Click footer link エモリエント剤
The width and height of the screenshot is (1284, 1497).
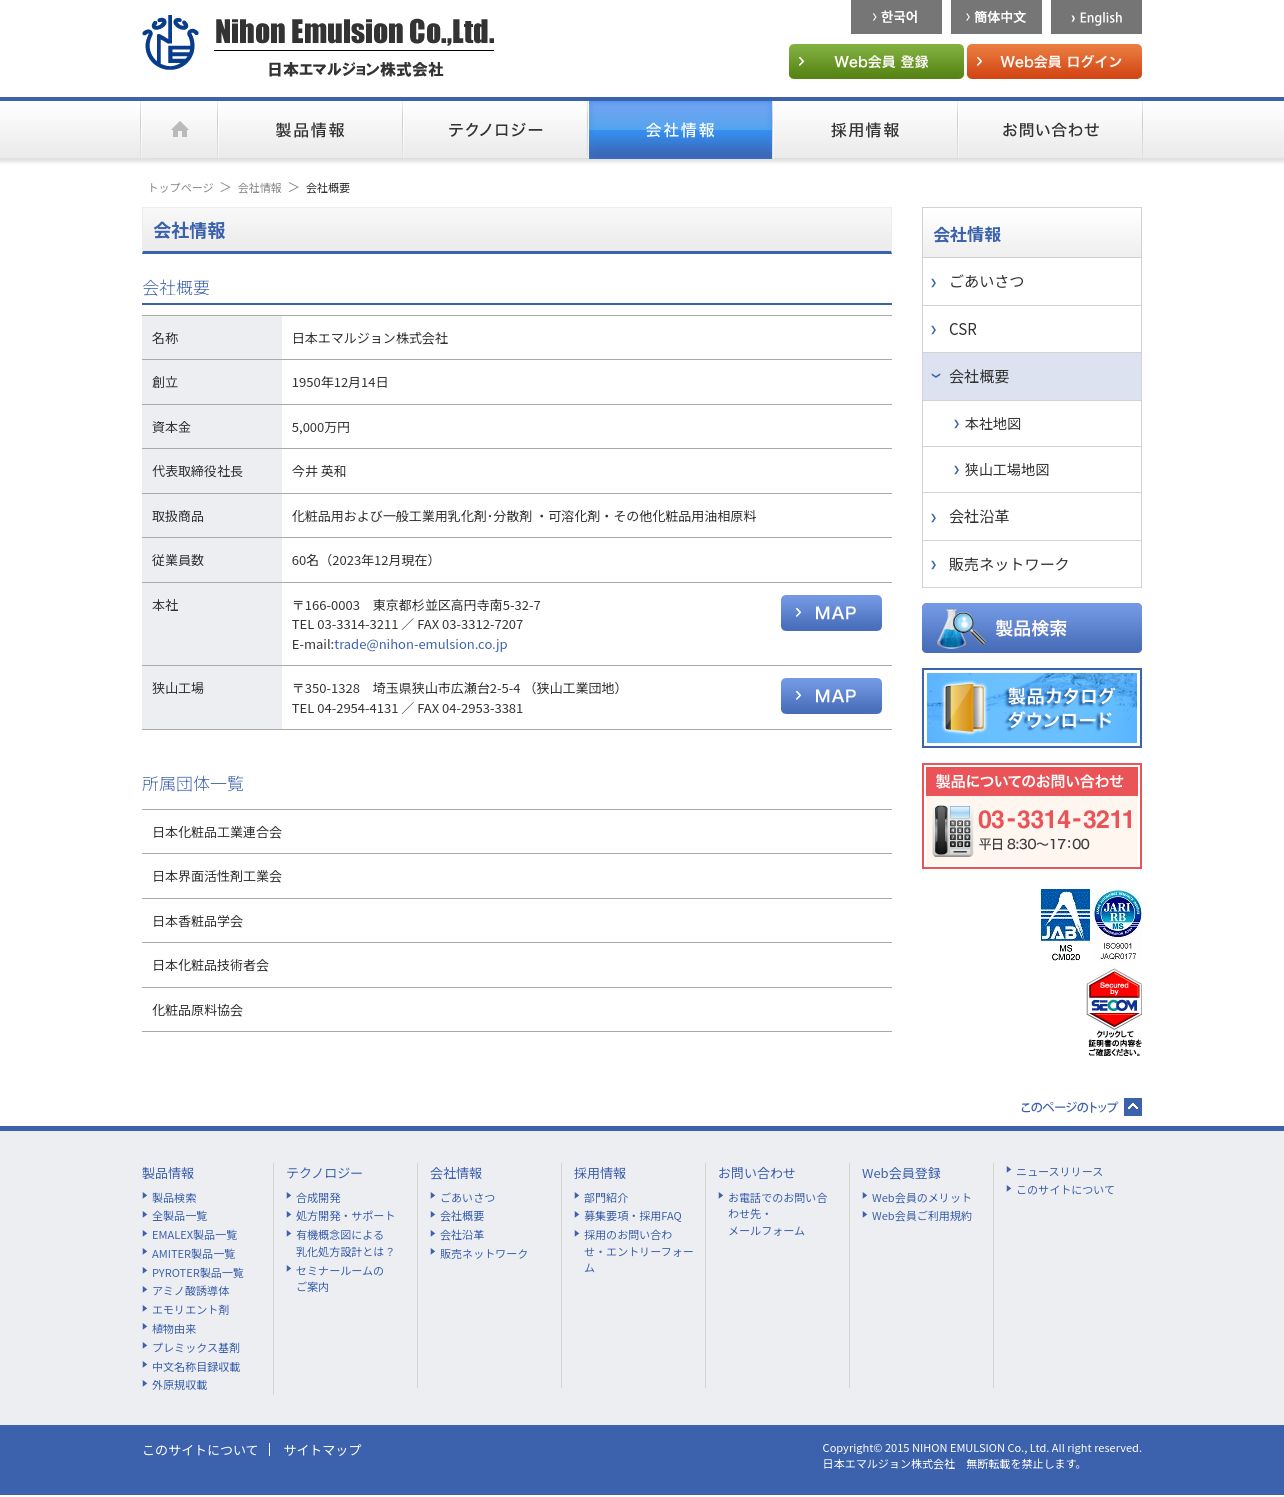[191, 1310]
